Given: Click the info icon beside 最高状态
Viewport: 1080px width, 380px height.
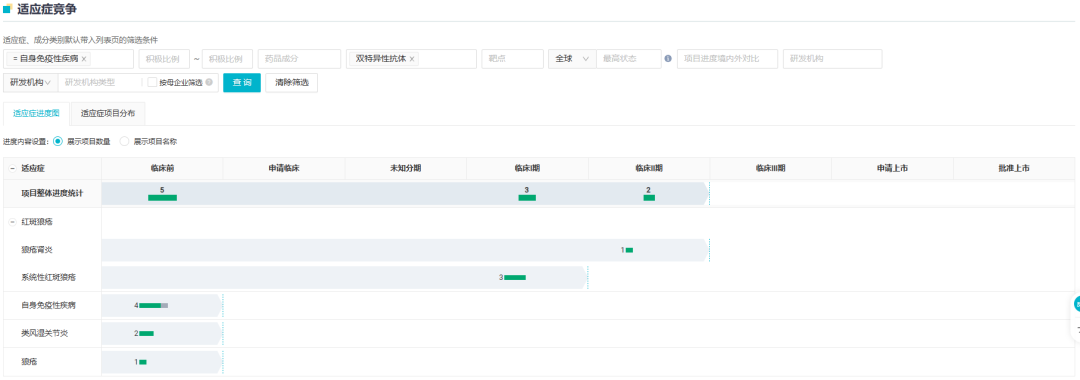Looking at the screenshot, I should tap(668, 59).
